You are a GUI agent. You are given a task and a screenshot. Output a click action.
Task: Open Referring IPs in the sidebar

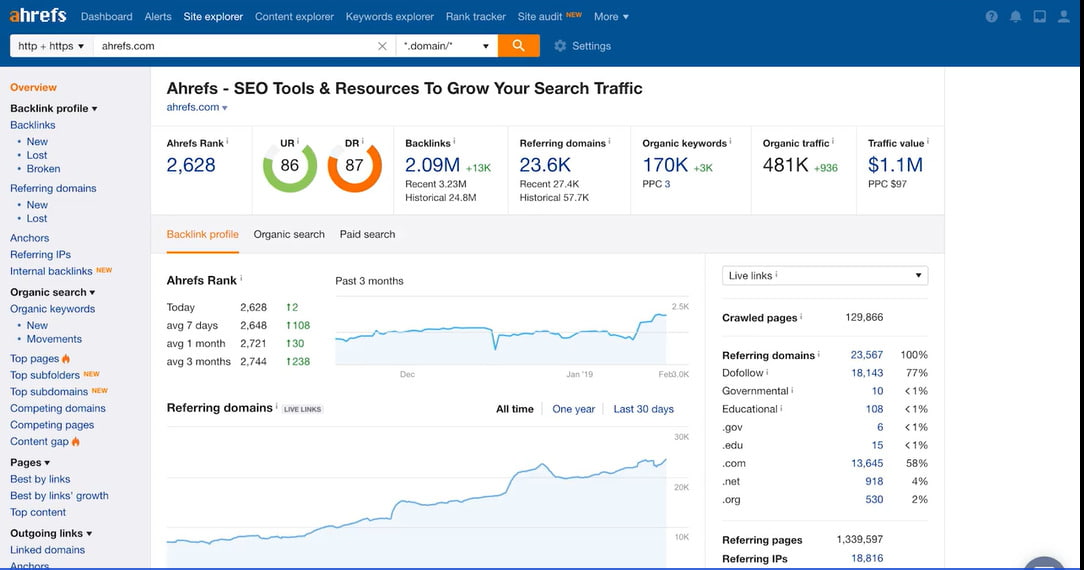pyautogui.click(x=40, y=254)
